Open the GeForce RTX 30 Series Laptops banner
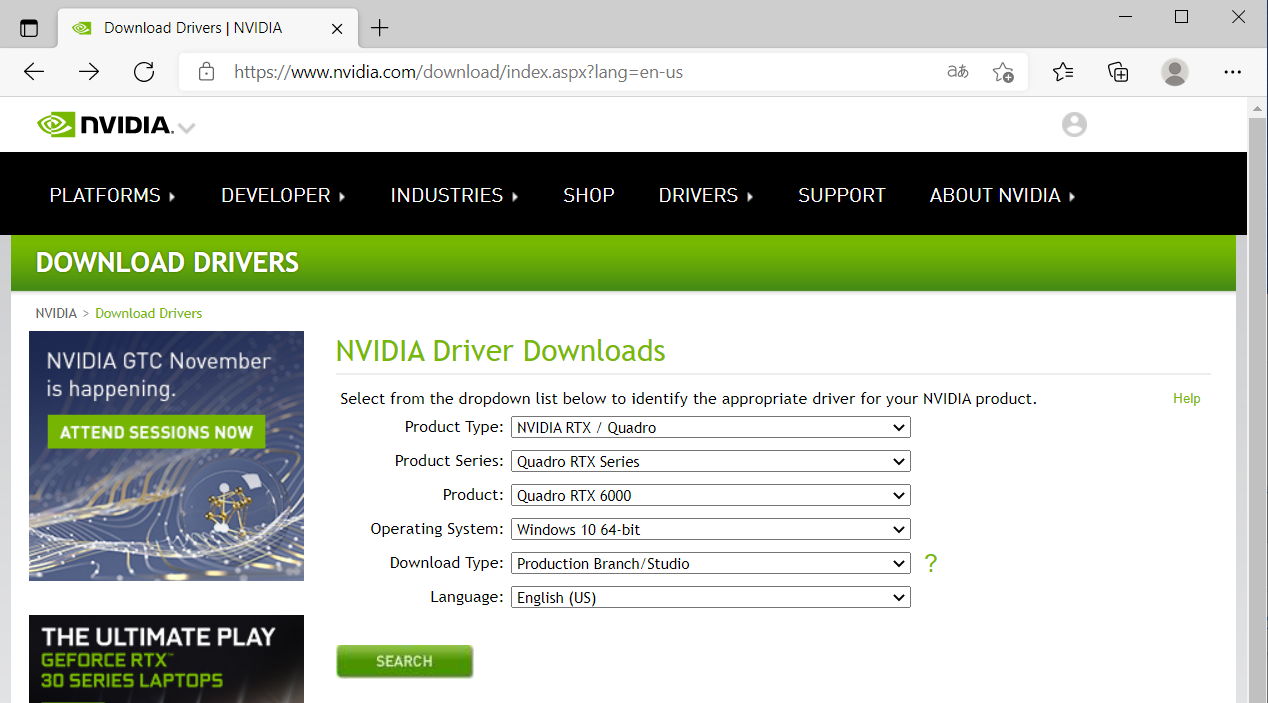The width and height of the screenshot is (1268, 703). 166,658
